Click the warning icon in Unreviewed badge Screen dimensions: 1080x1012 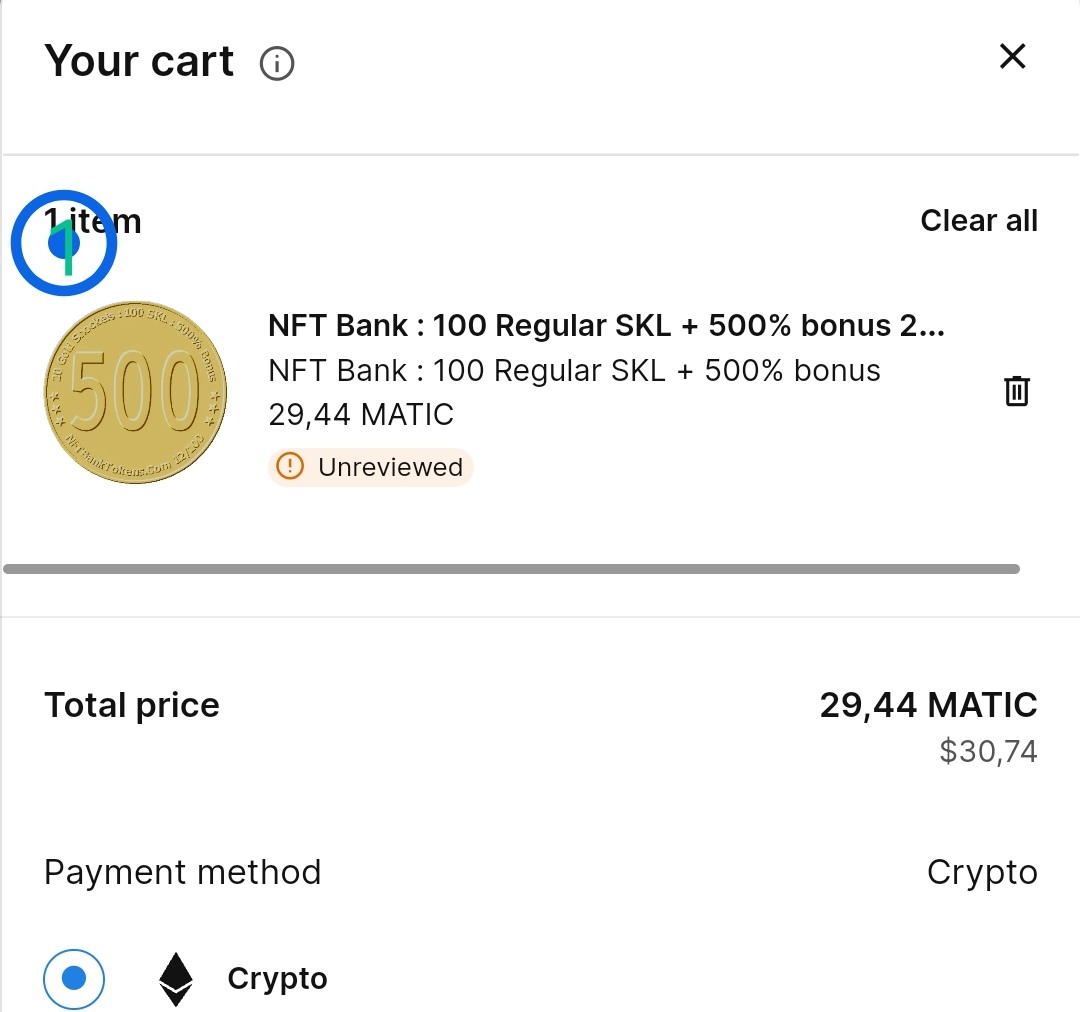point(289,467)
